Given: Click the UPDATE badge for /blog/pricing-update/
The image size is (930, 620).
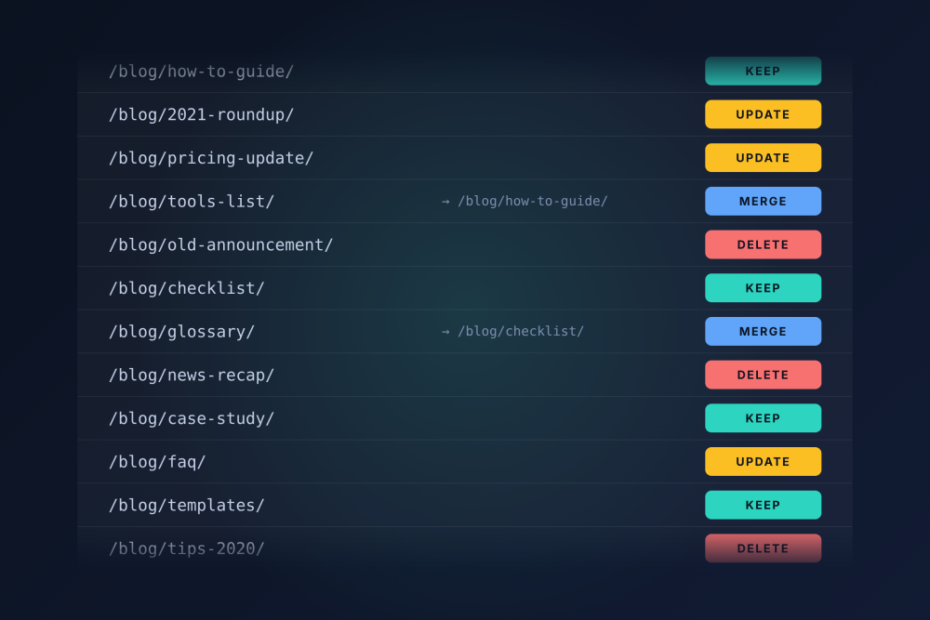Looking at the screenshot, I should click(x=763, y=158).
